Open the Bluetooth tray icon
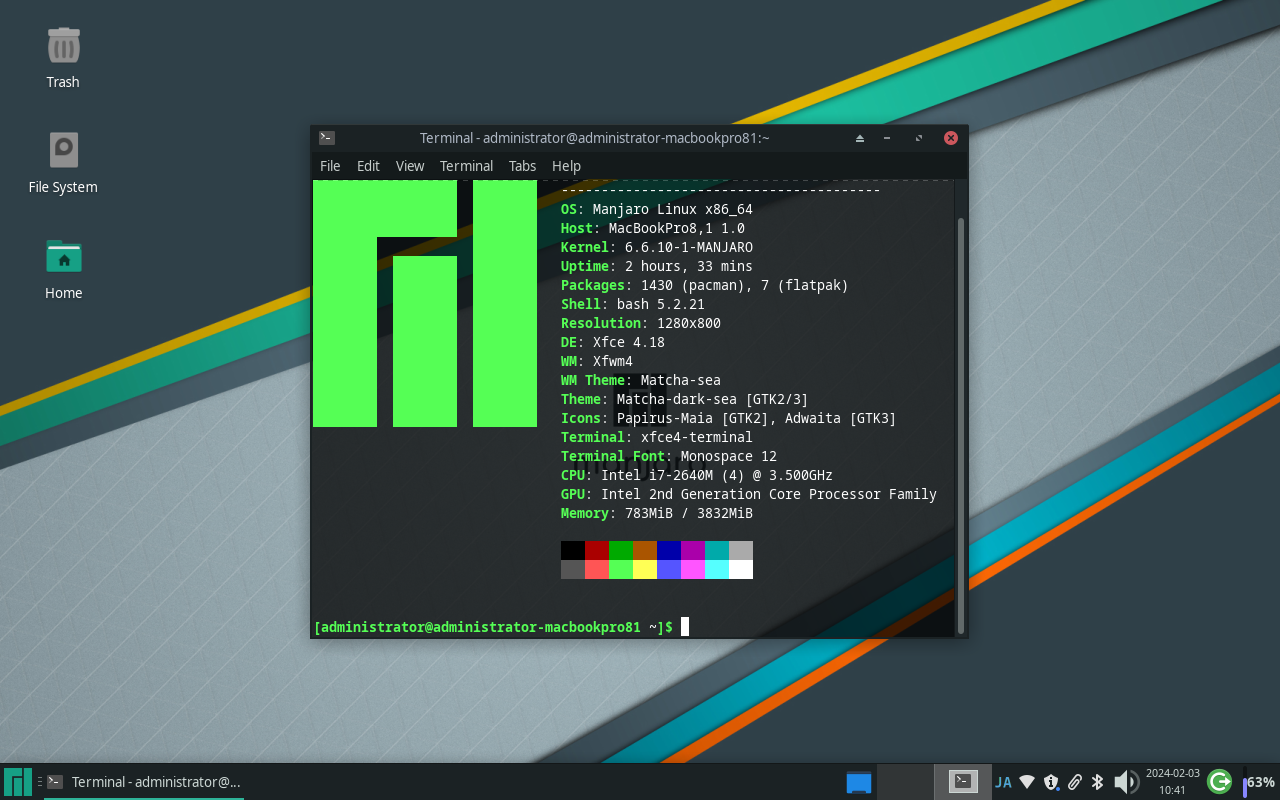 pos(1097,782)
